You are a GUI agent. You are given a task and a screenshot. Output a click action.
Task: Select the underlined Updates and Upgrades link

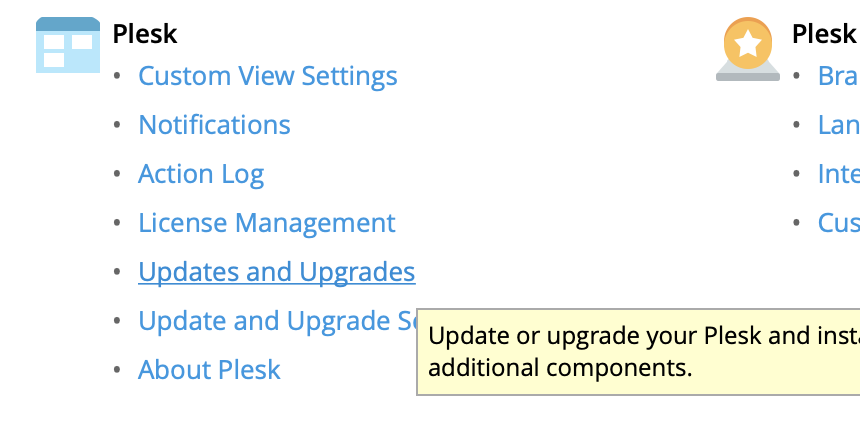276,272
